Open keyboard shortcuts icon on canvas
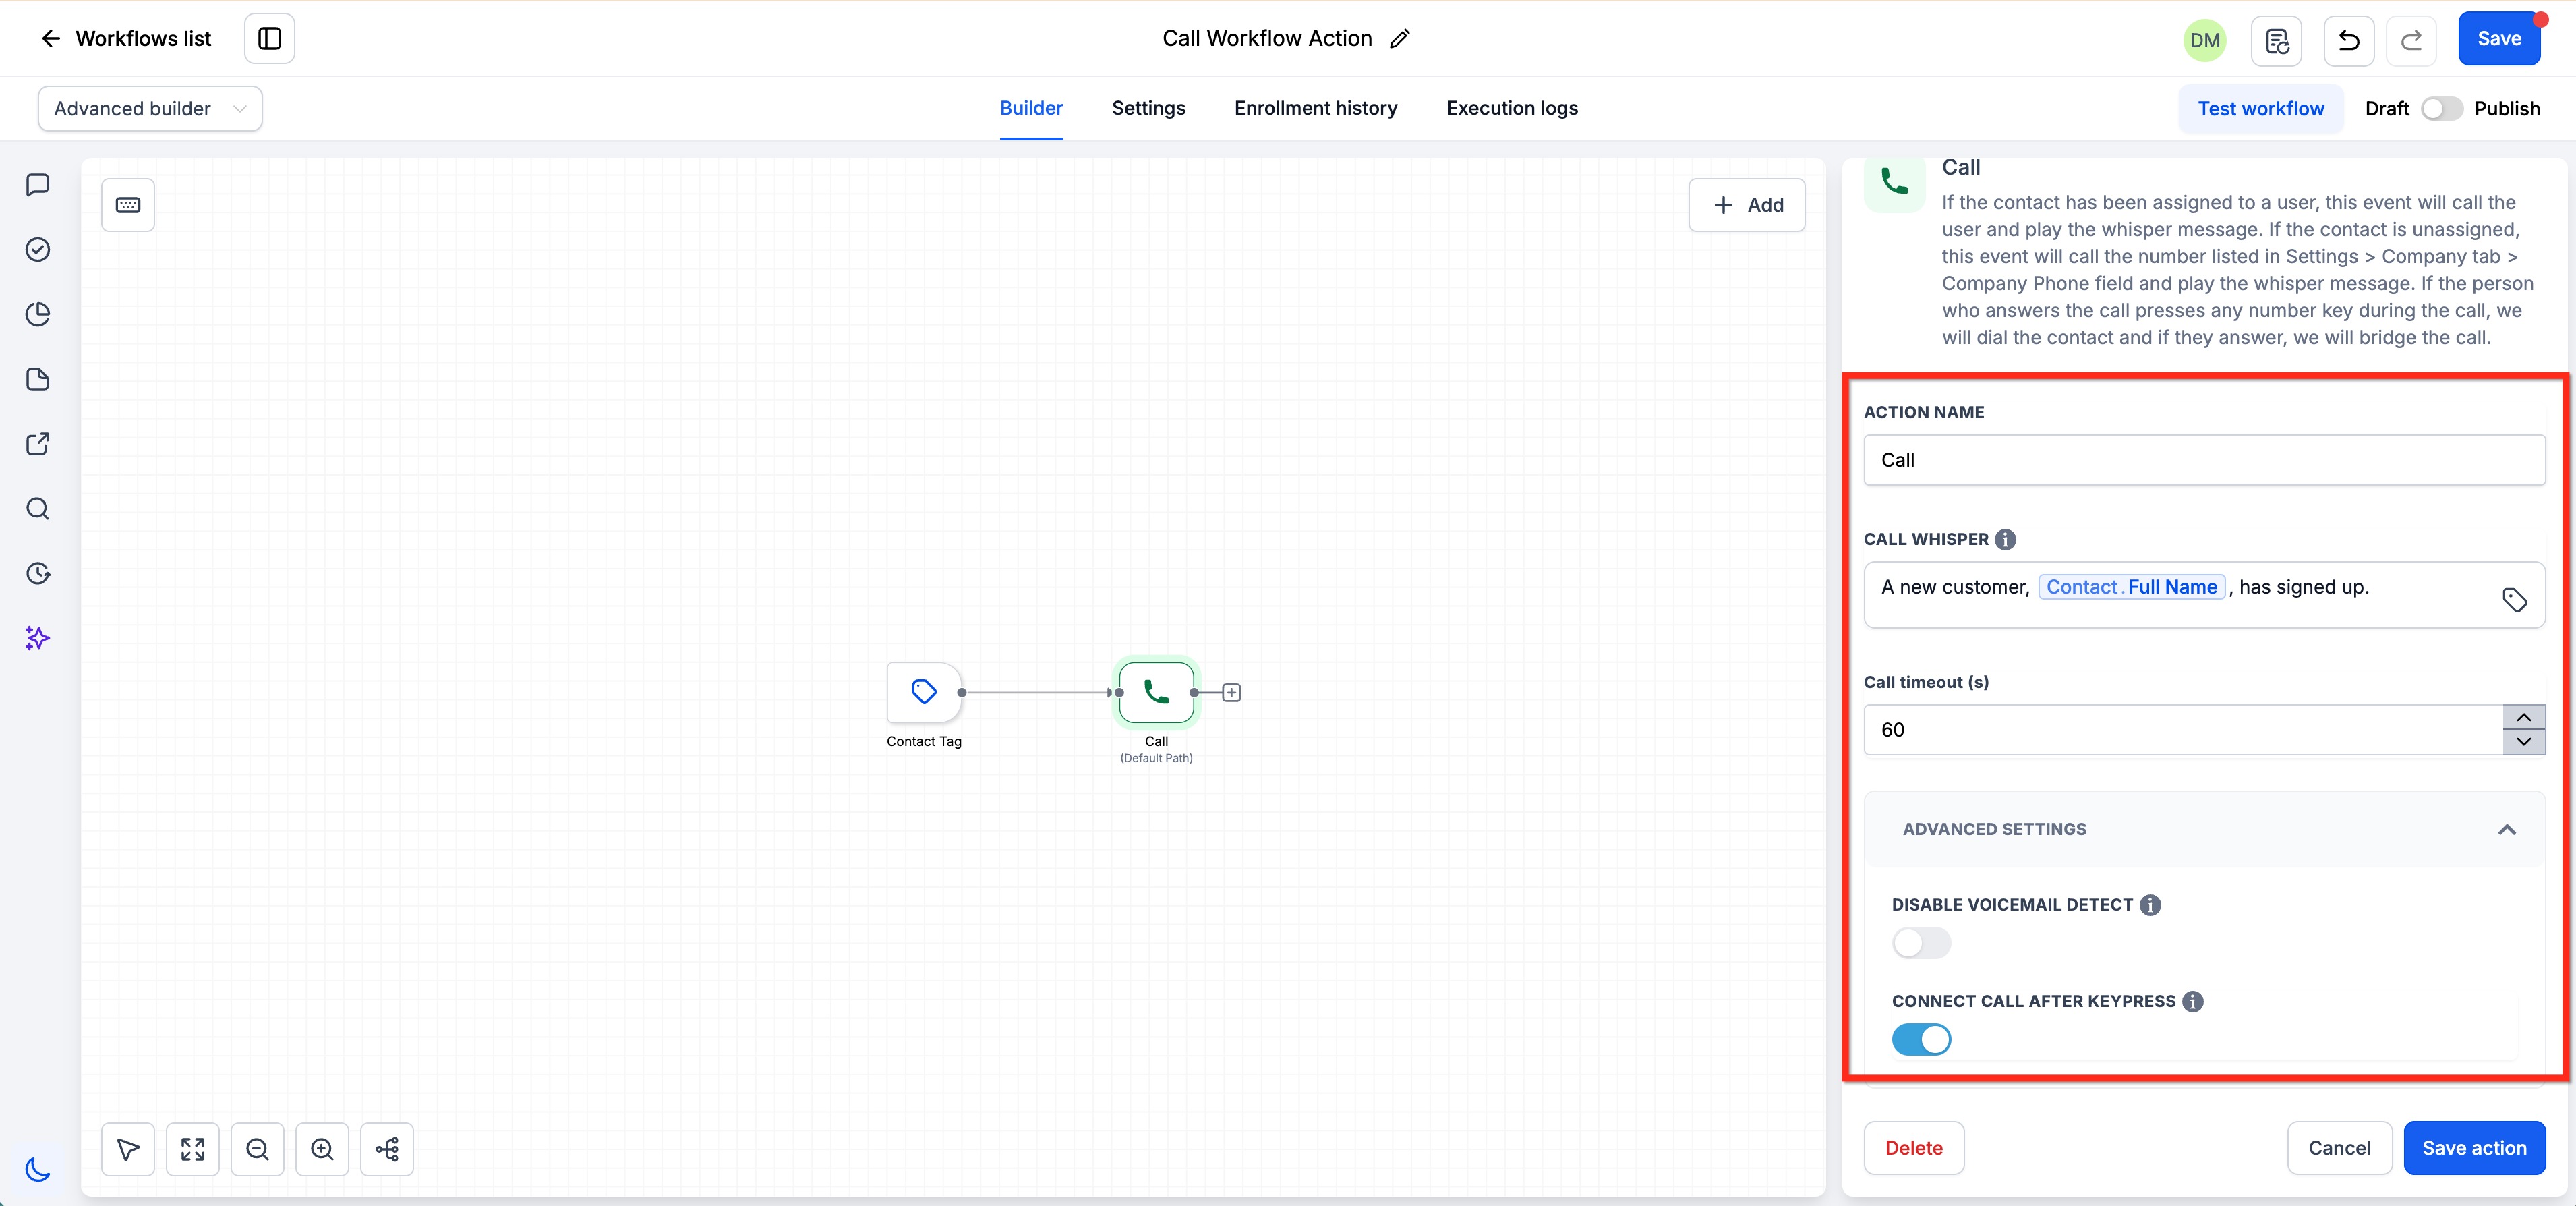This screenshot has height=1206, width=2576. [128, 205]
